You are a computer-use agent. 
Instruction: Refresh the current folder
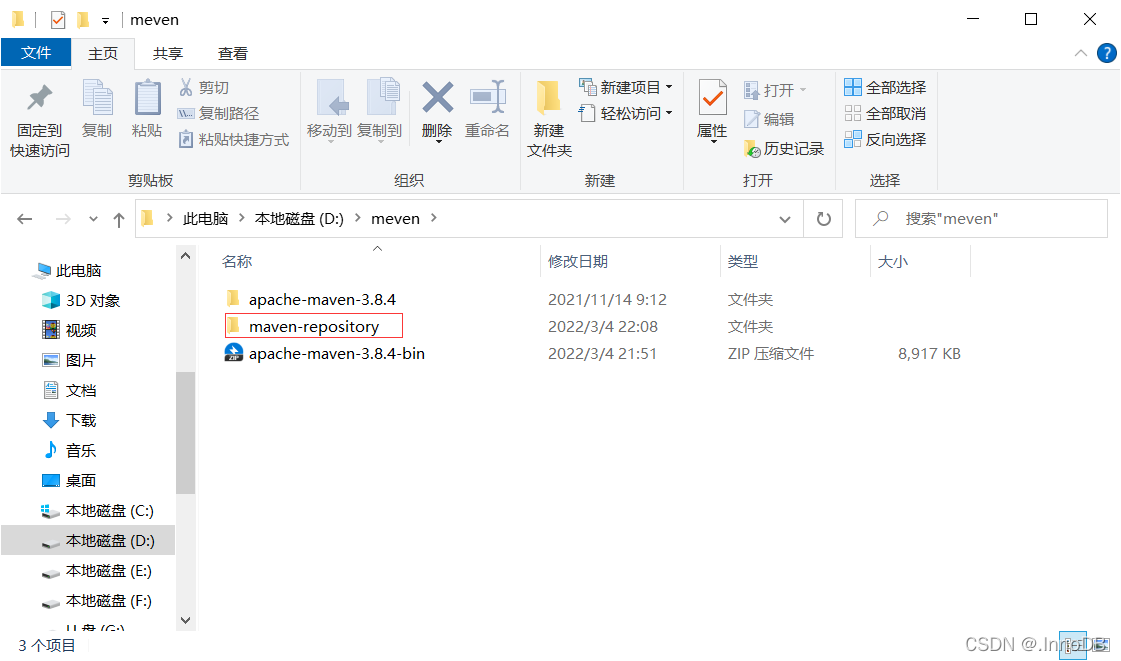824,219
